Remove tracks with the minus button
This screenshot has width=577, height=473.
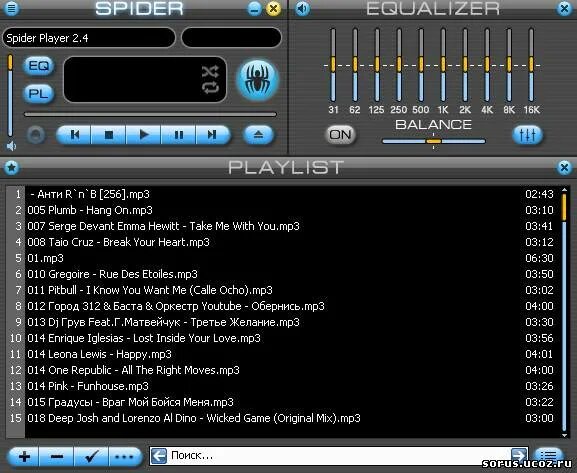56,457
